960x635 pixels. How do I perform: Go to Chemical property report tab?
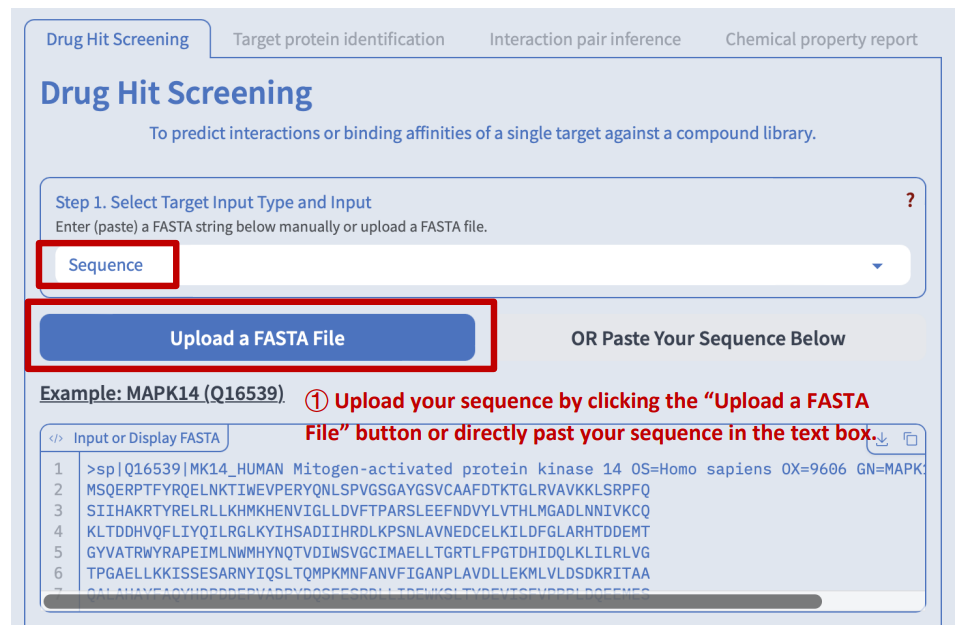(821, 40)
